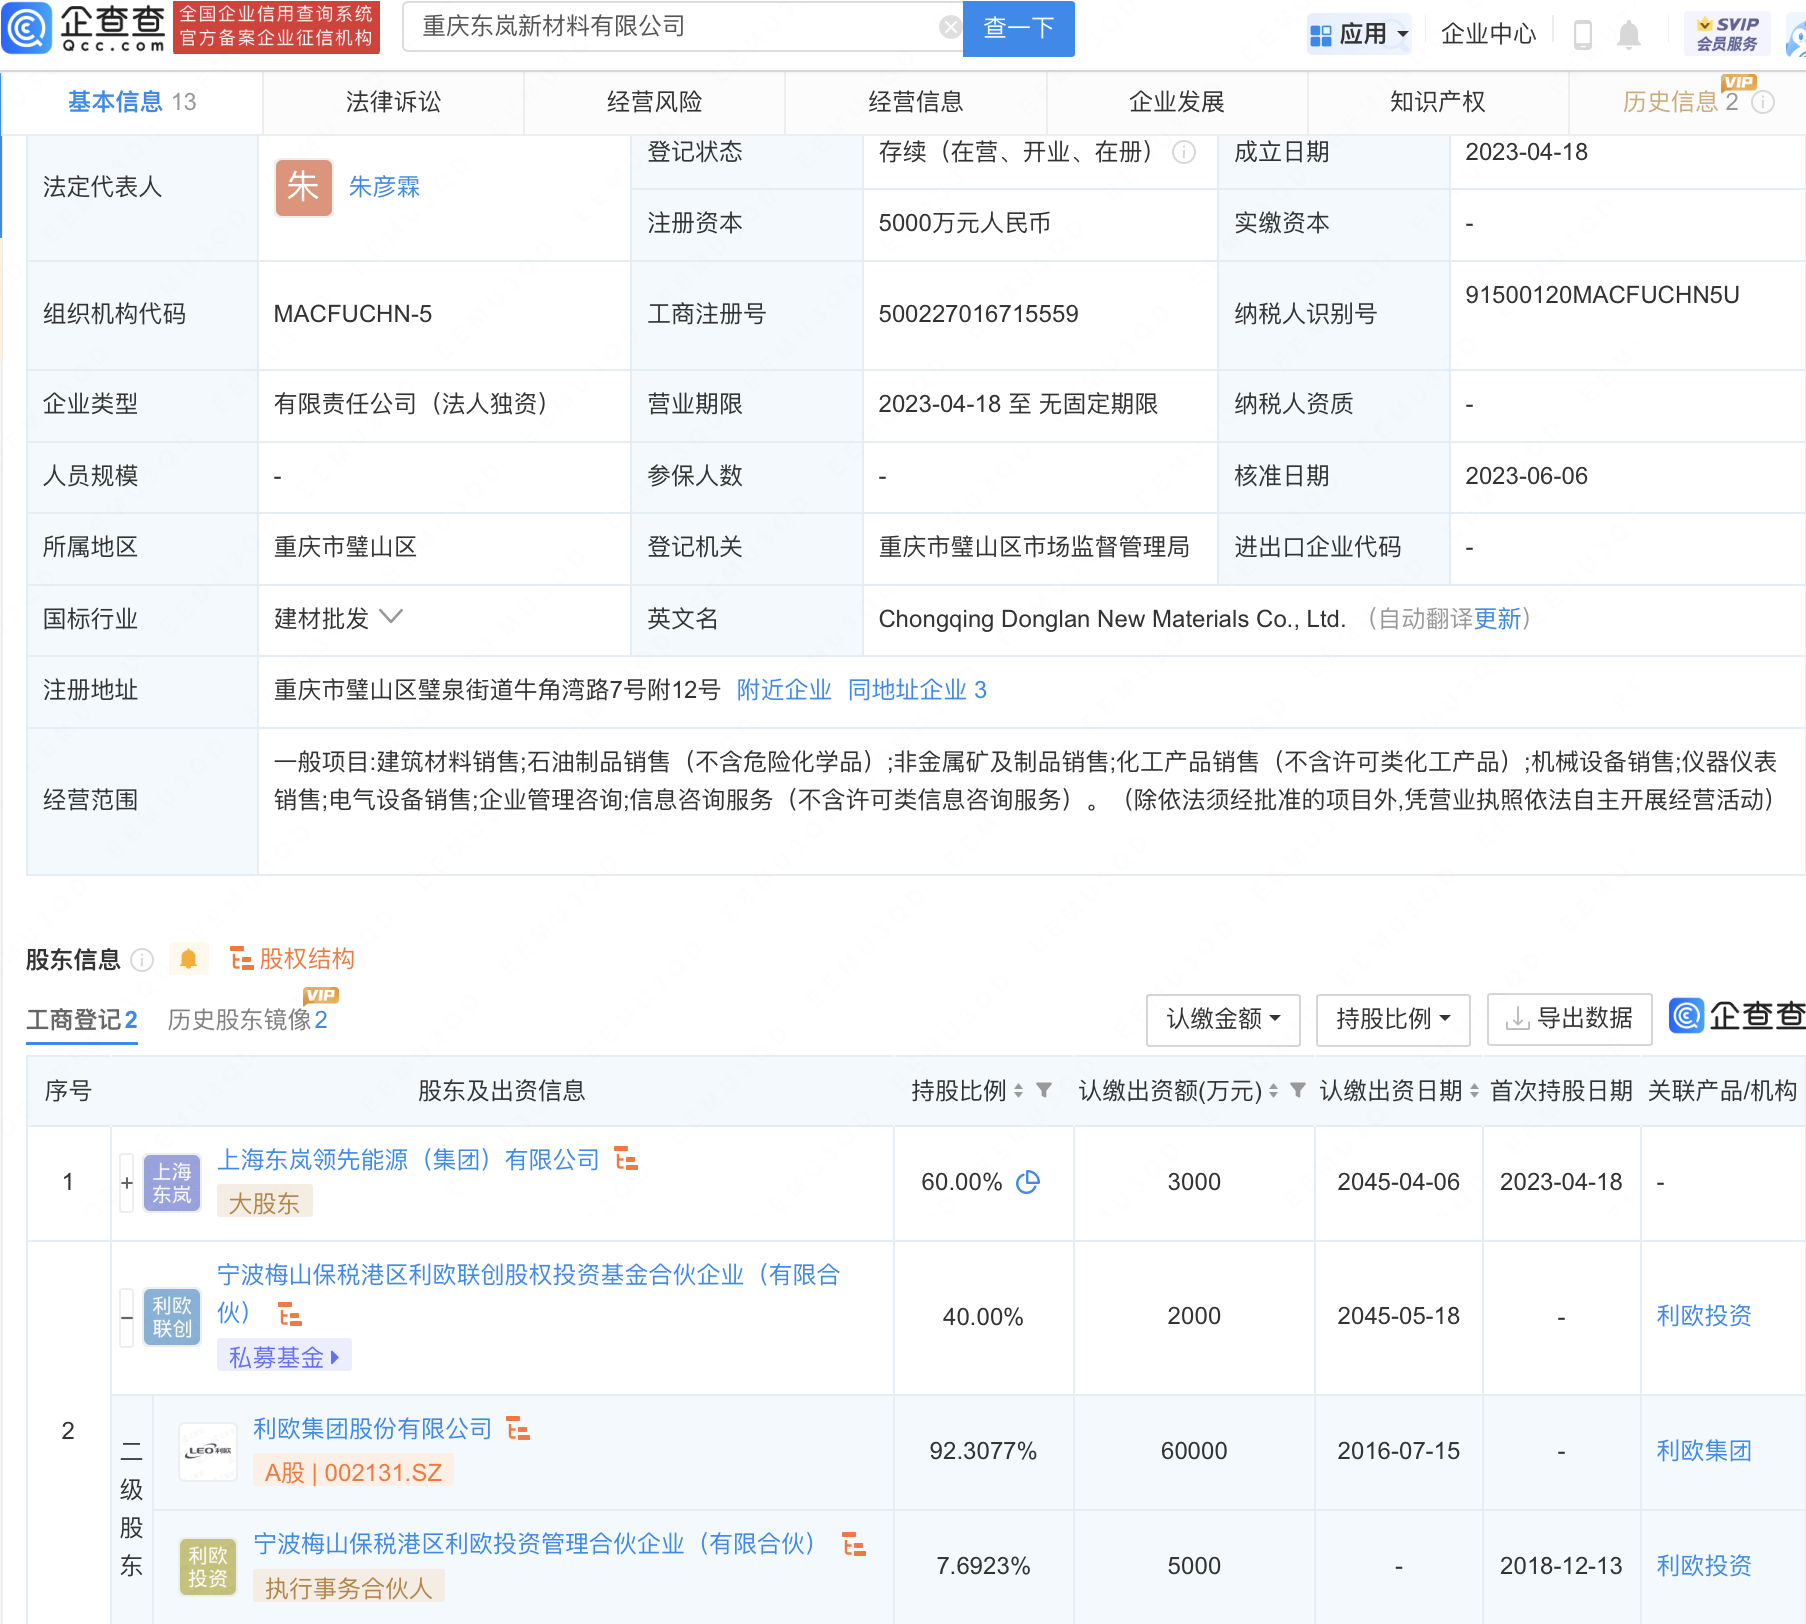Click the 查一下 search button

(x=1018, y=28)
